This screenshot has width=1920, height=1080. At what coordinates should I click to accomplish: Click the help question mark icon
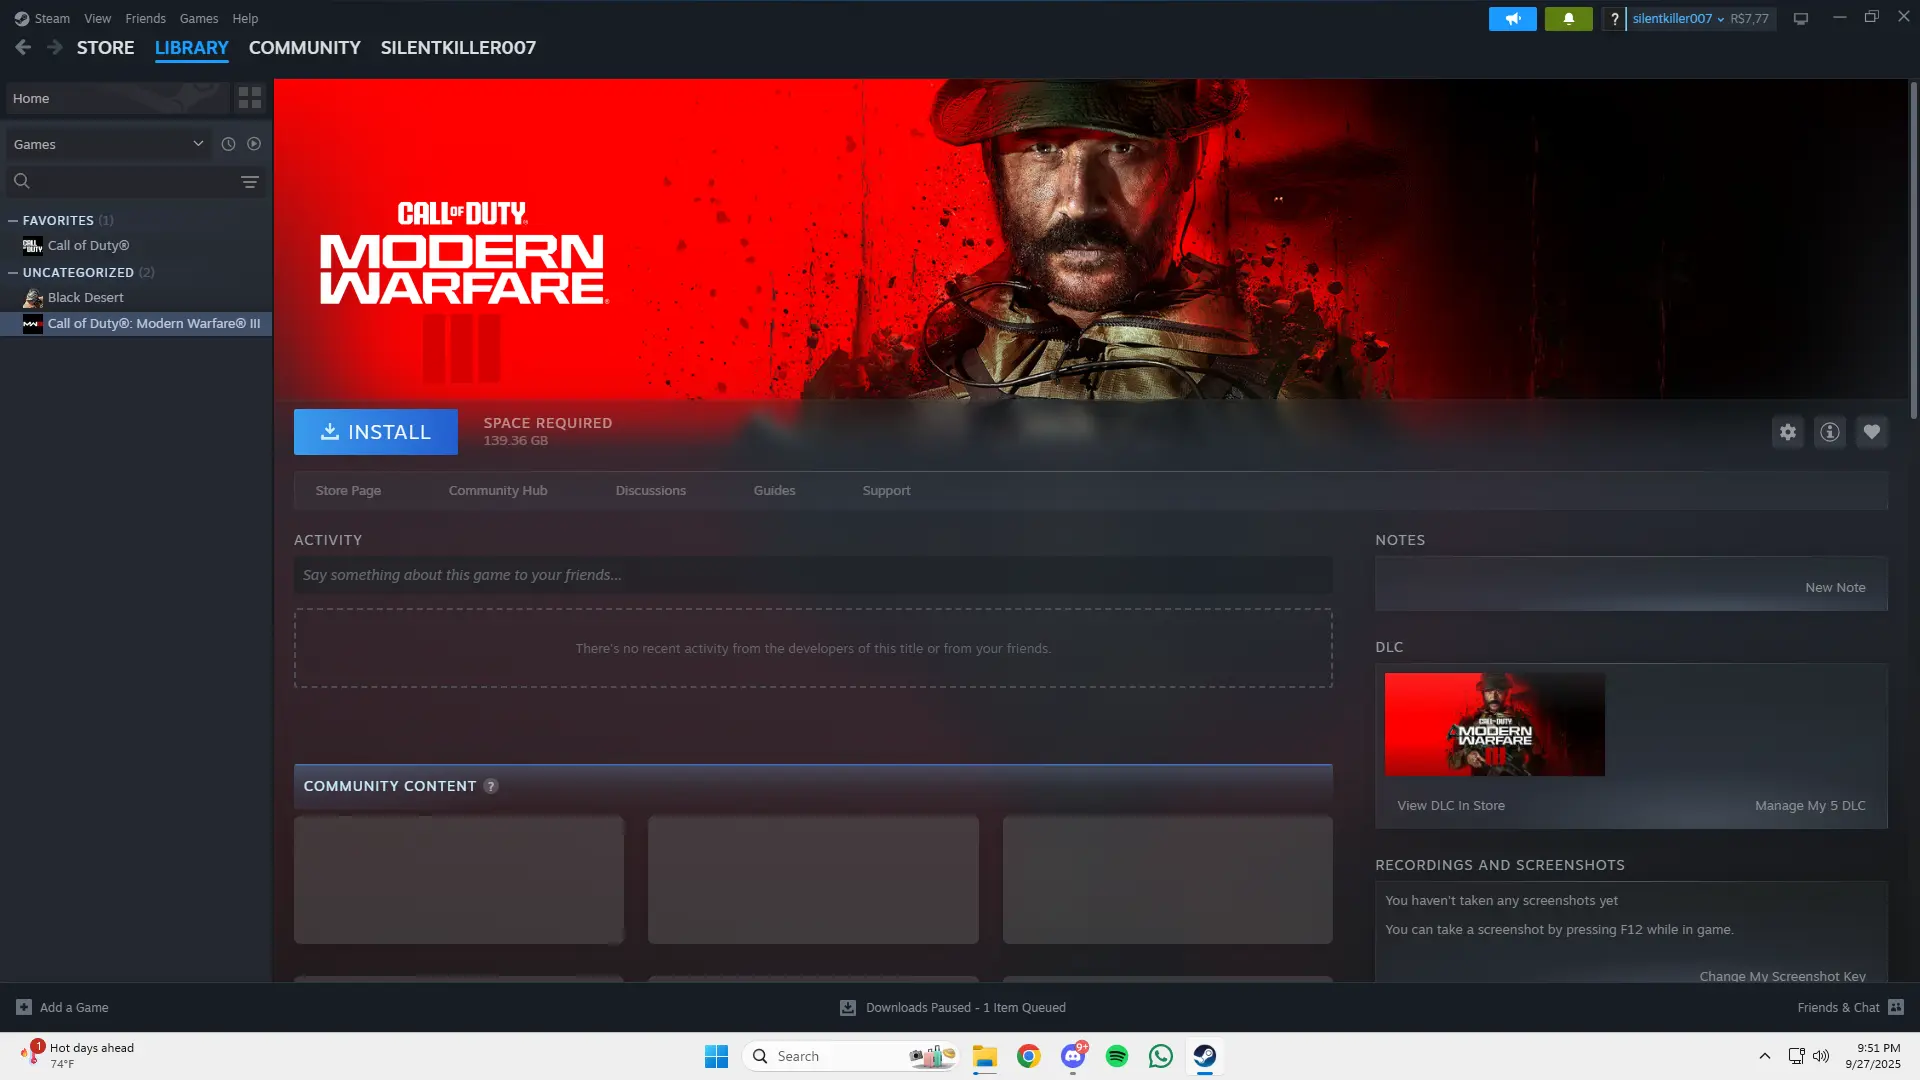click(1614, 18)
